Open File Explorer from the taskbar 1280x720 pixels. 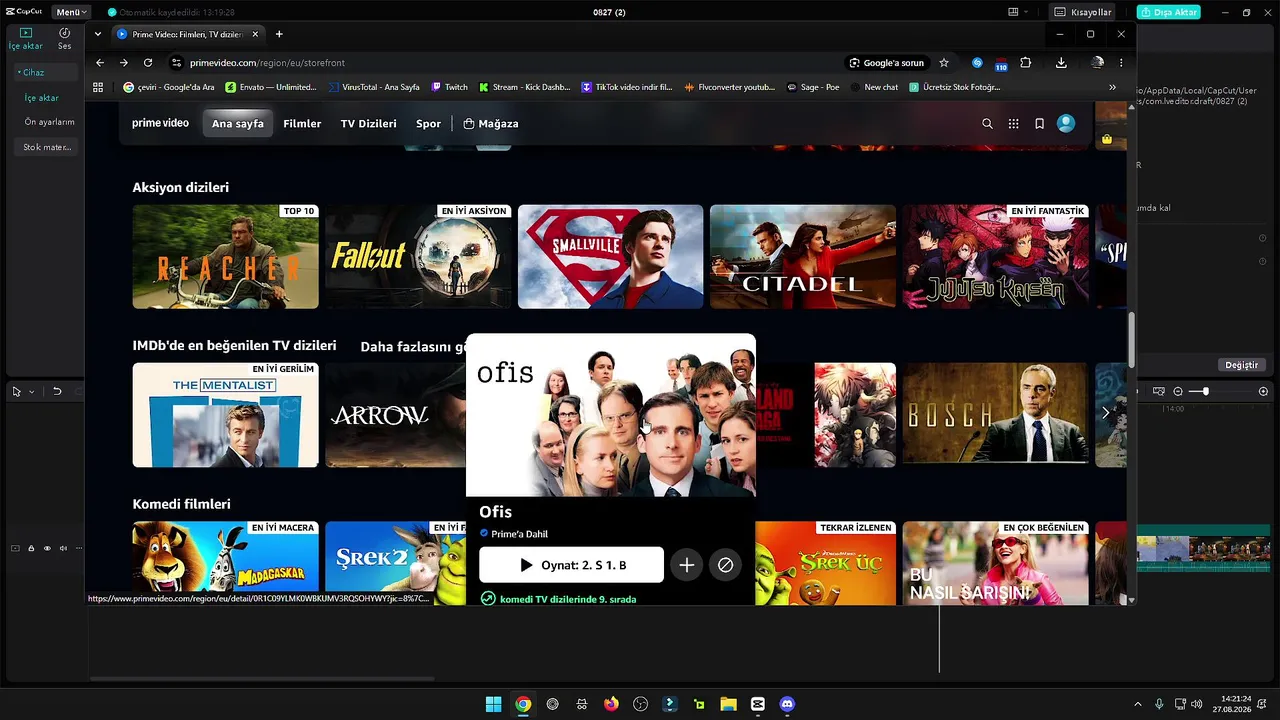click(728, 704)
